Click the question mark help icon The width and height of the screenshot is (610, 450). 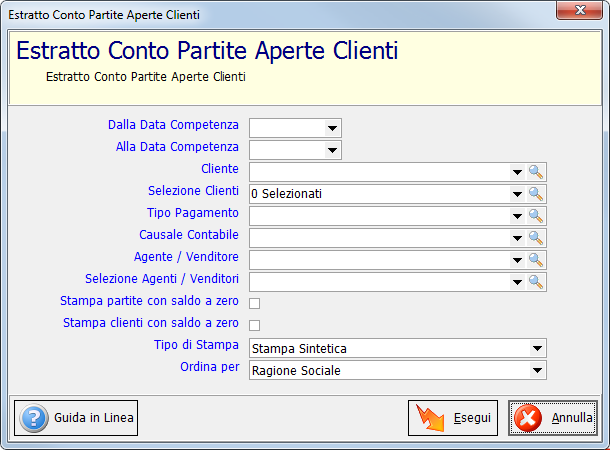pyautogui.click(x=34, y=418)
